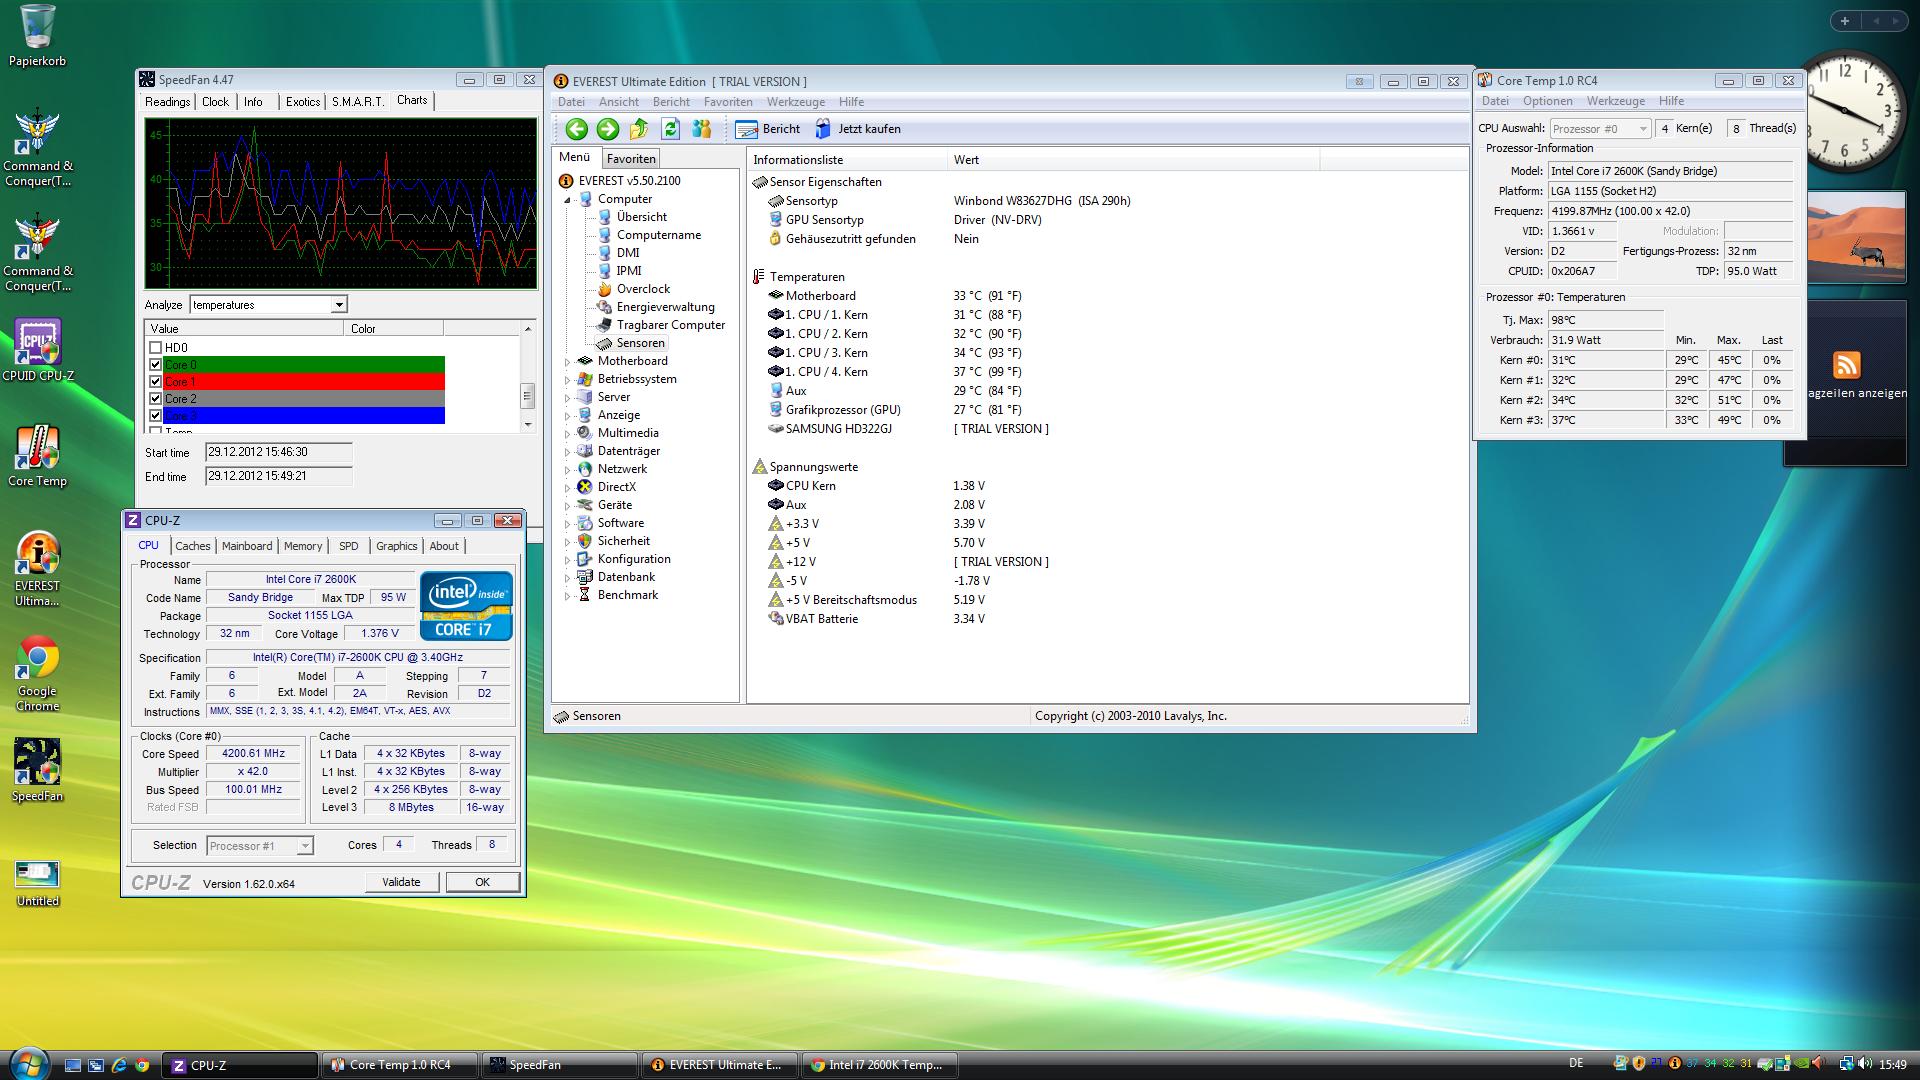The image size is (1920, 1080).
Task: Click the green back arrow in EVEREST toolbar
Action: (576, 129)
